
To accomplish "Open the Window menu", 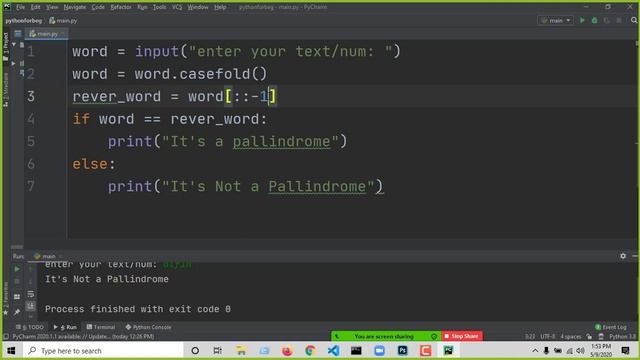I will (x=198, y=7).
